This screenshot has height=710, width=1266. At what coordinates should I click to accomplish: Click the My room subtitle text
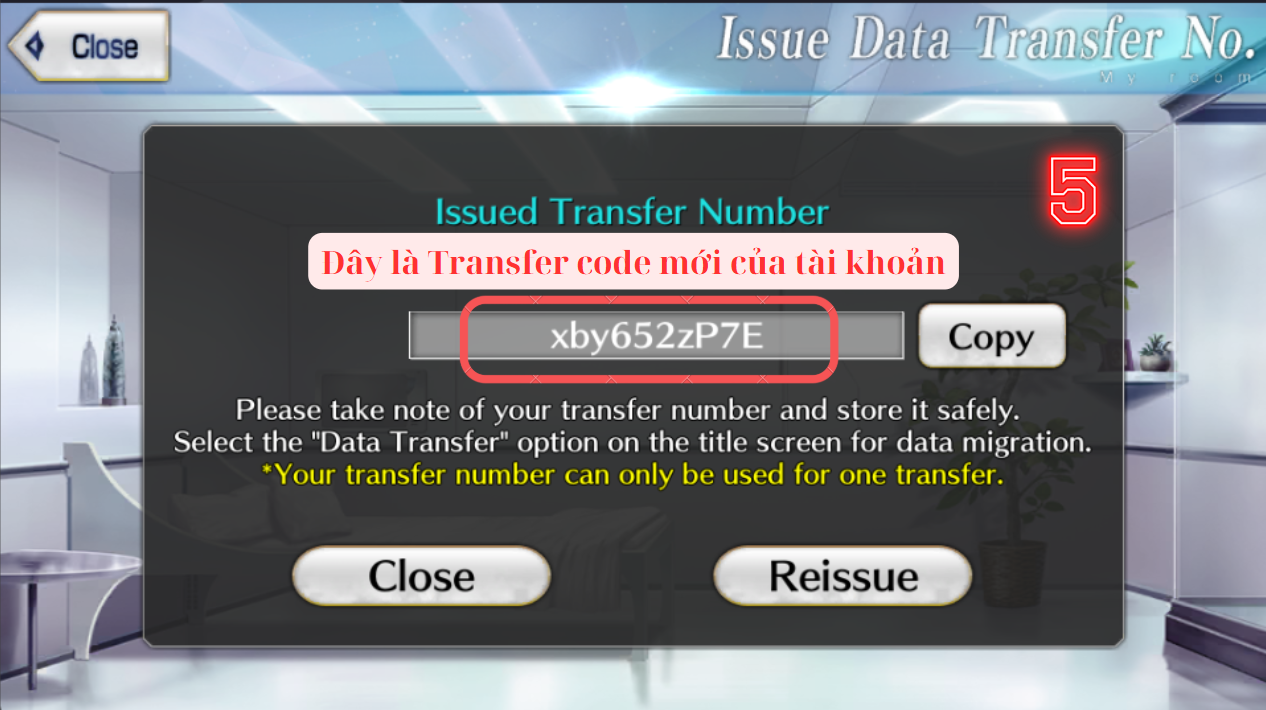1175,76
